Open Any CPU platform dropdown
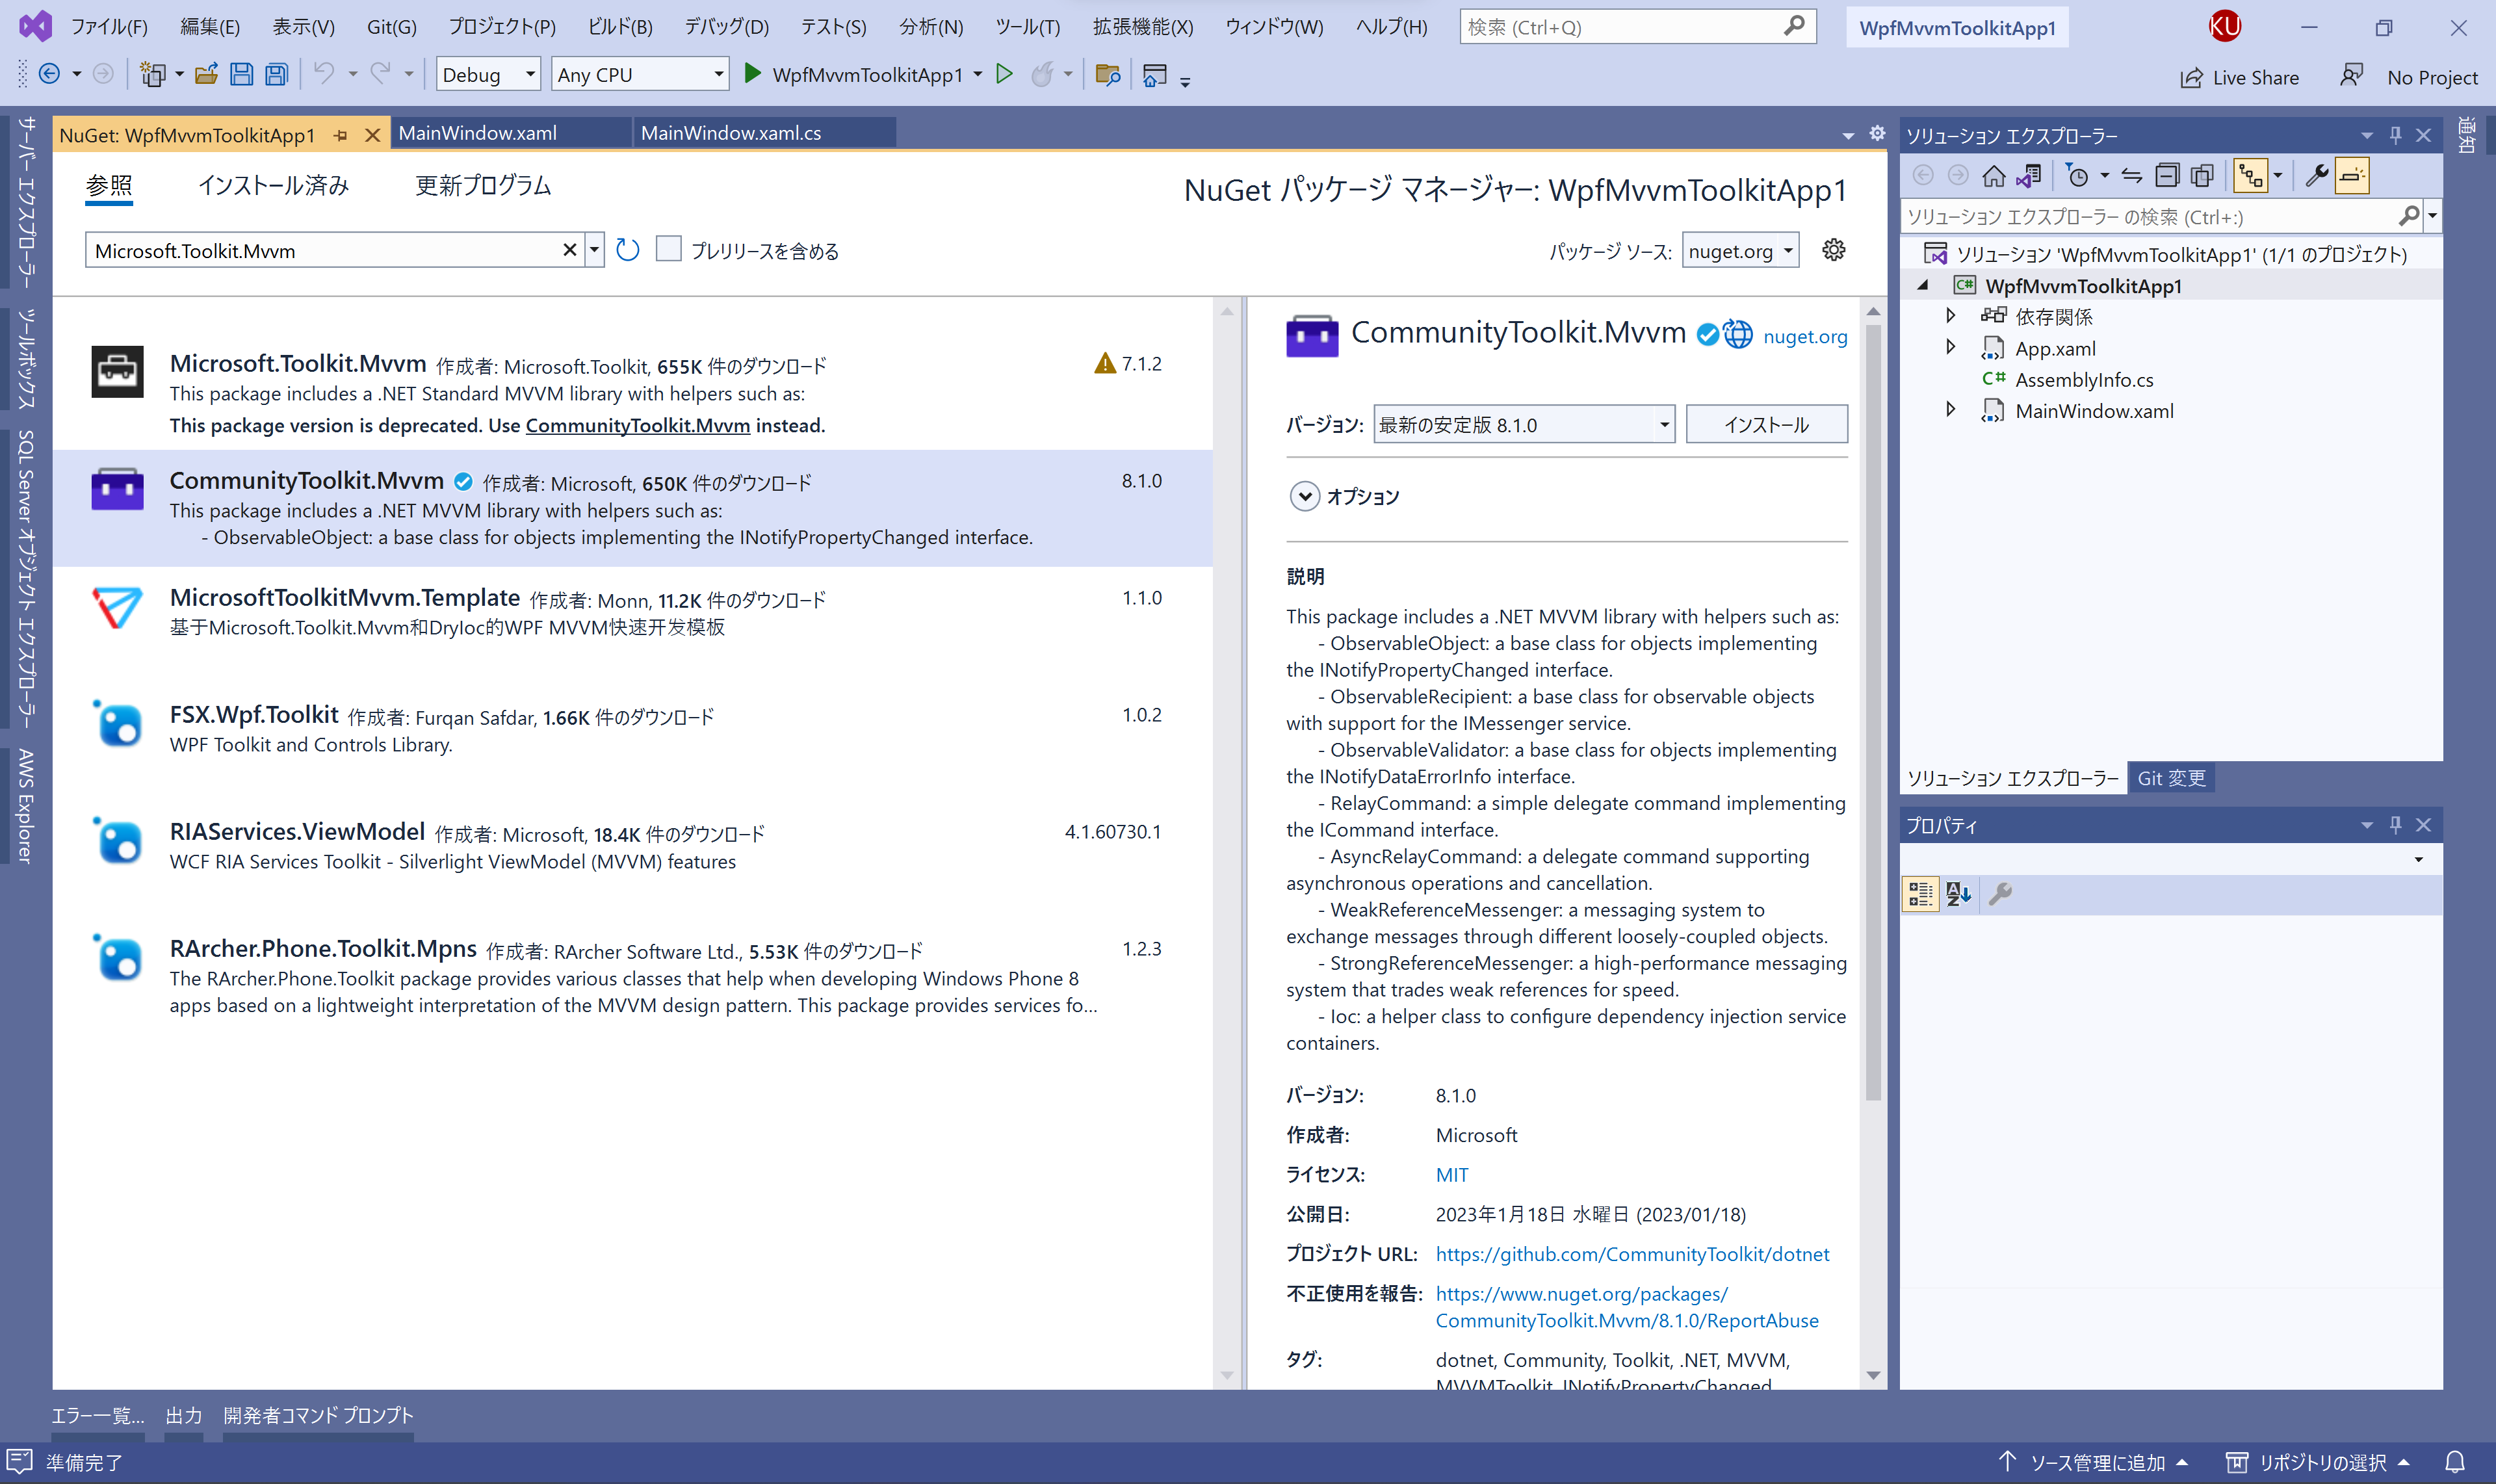Viewport: 2496px width, 1484px height. 639,75
